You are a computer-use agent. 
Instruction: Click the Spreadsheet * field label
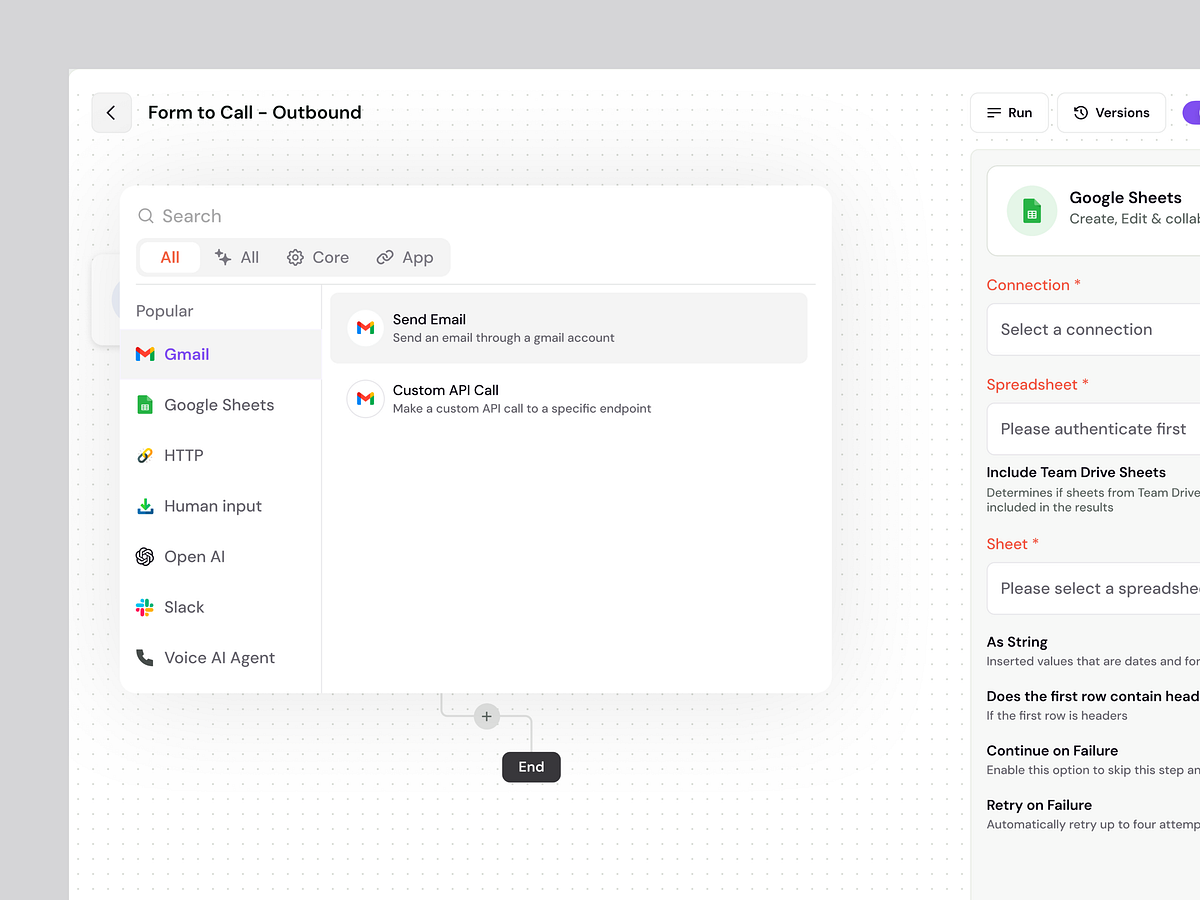tap(1038, 385)
